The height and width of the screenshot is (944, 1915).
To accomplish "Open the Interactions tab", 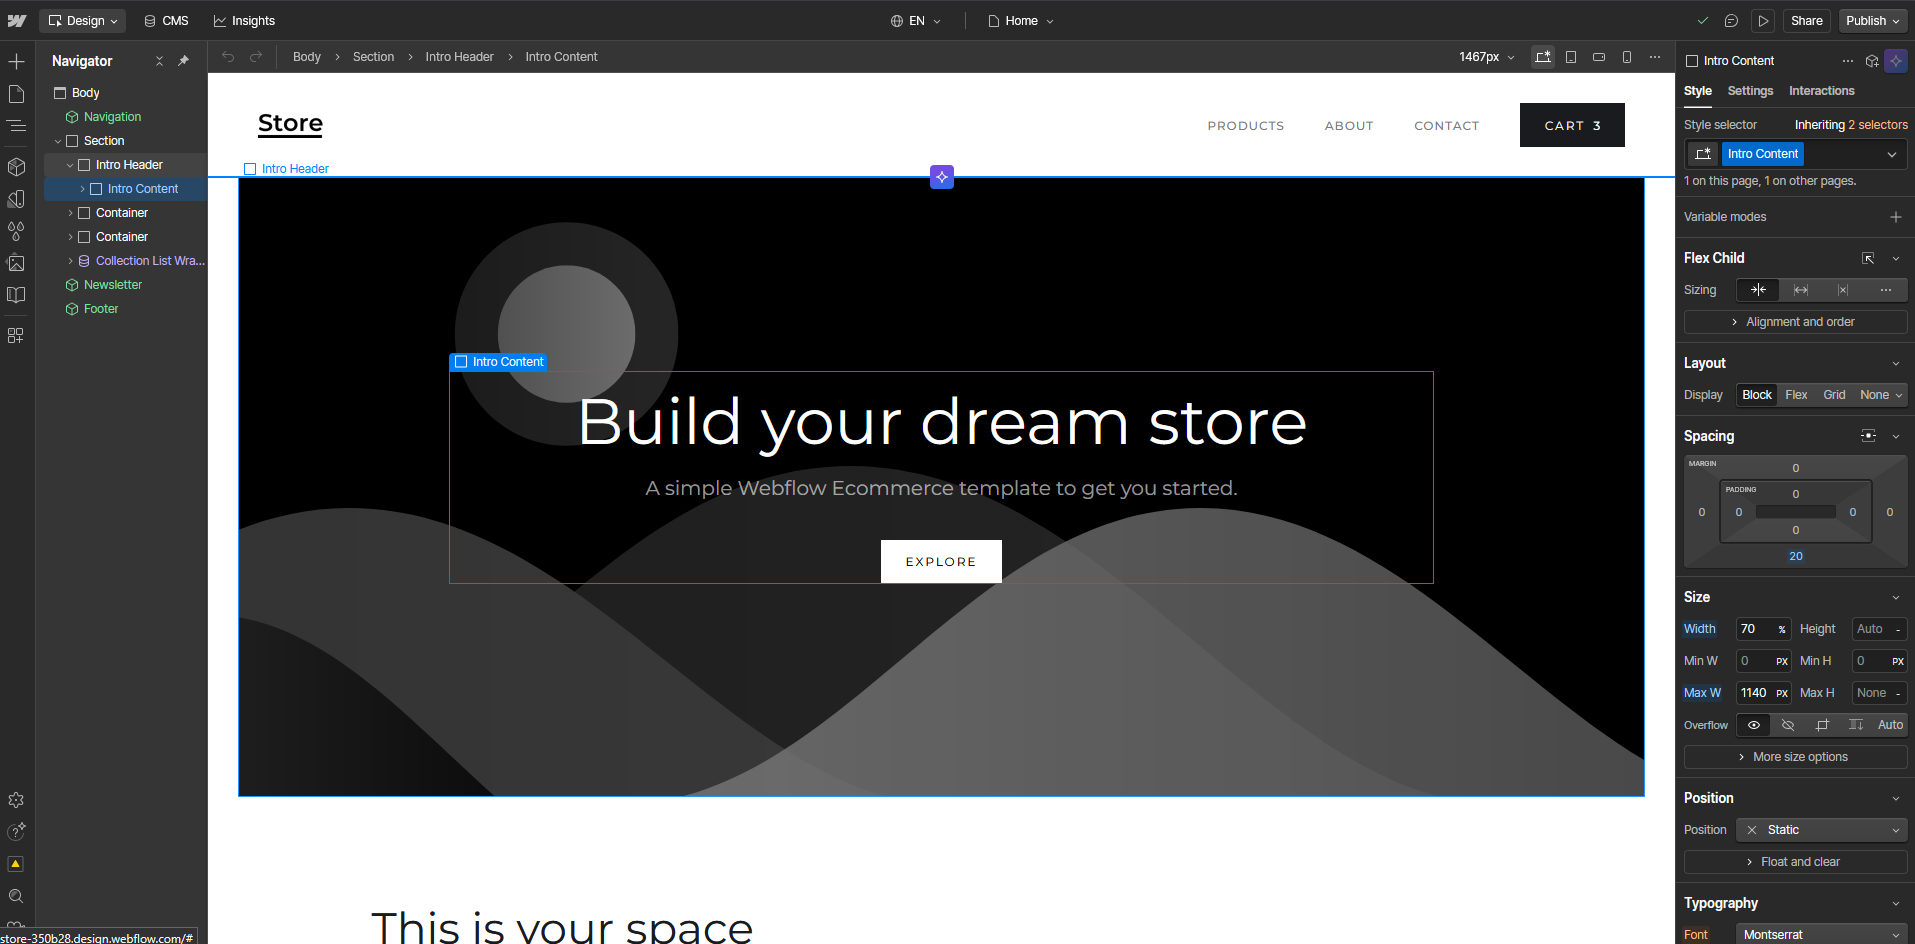I will tap(1821, 91).
